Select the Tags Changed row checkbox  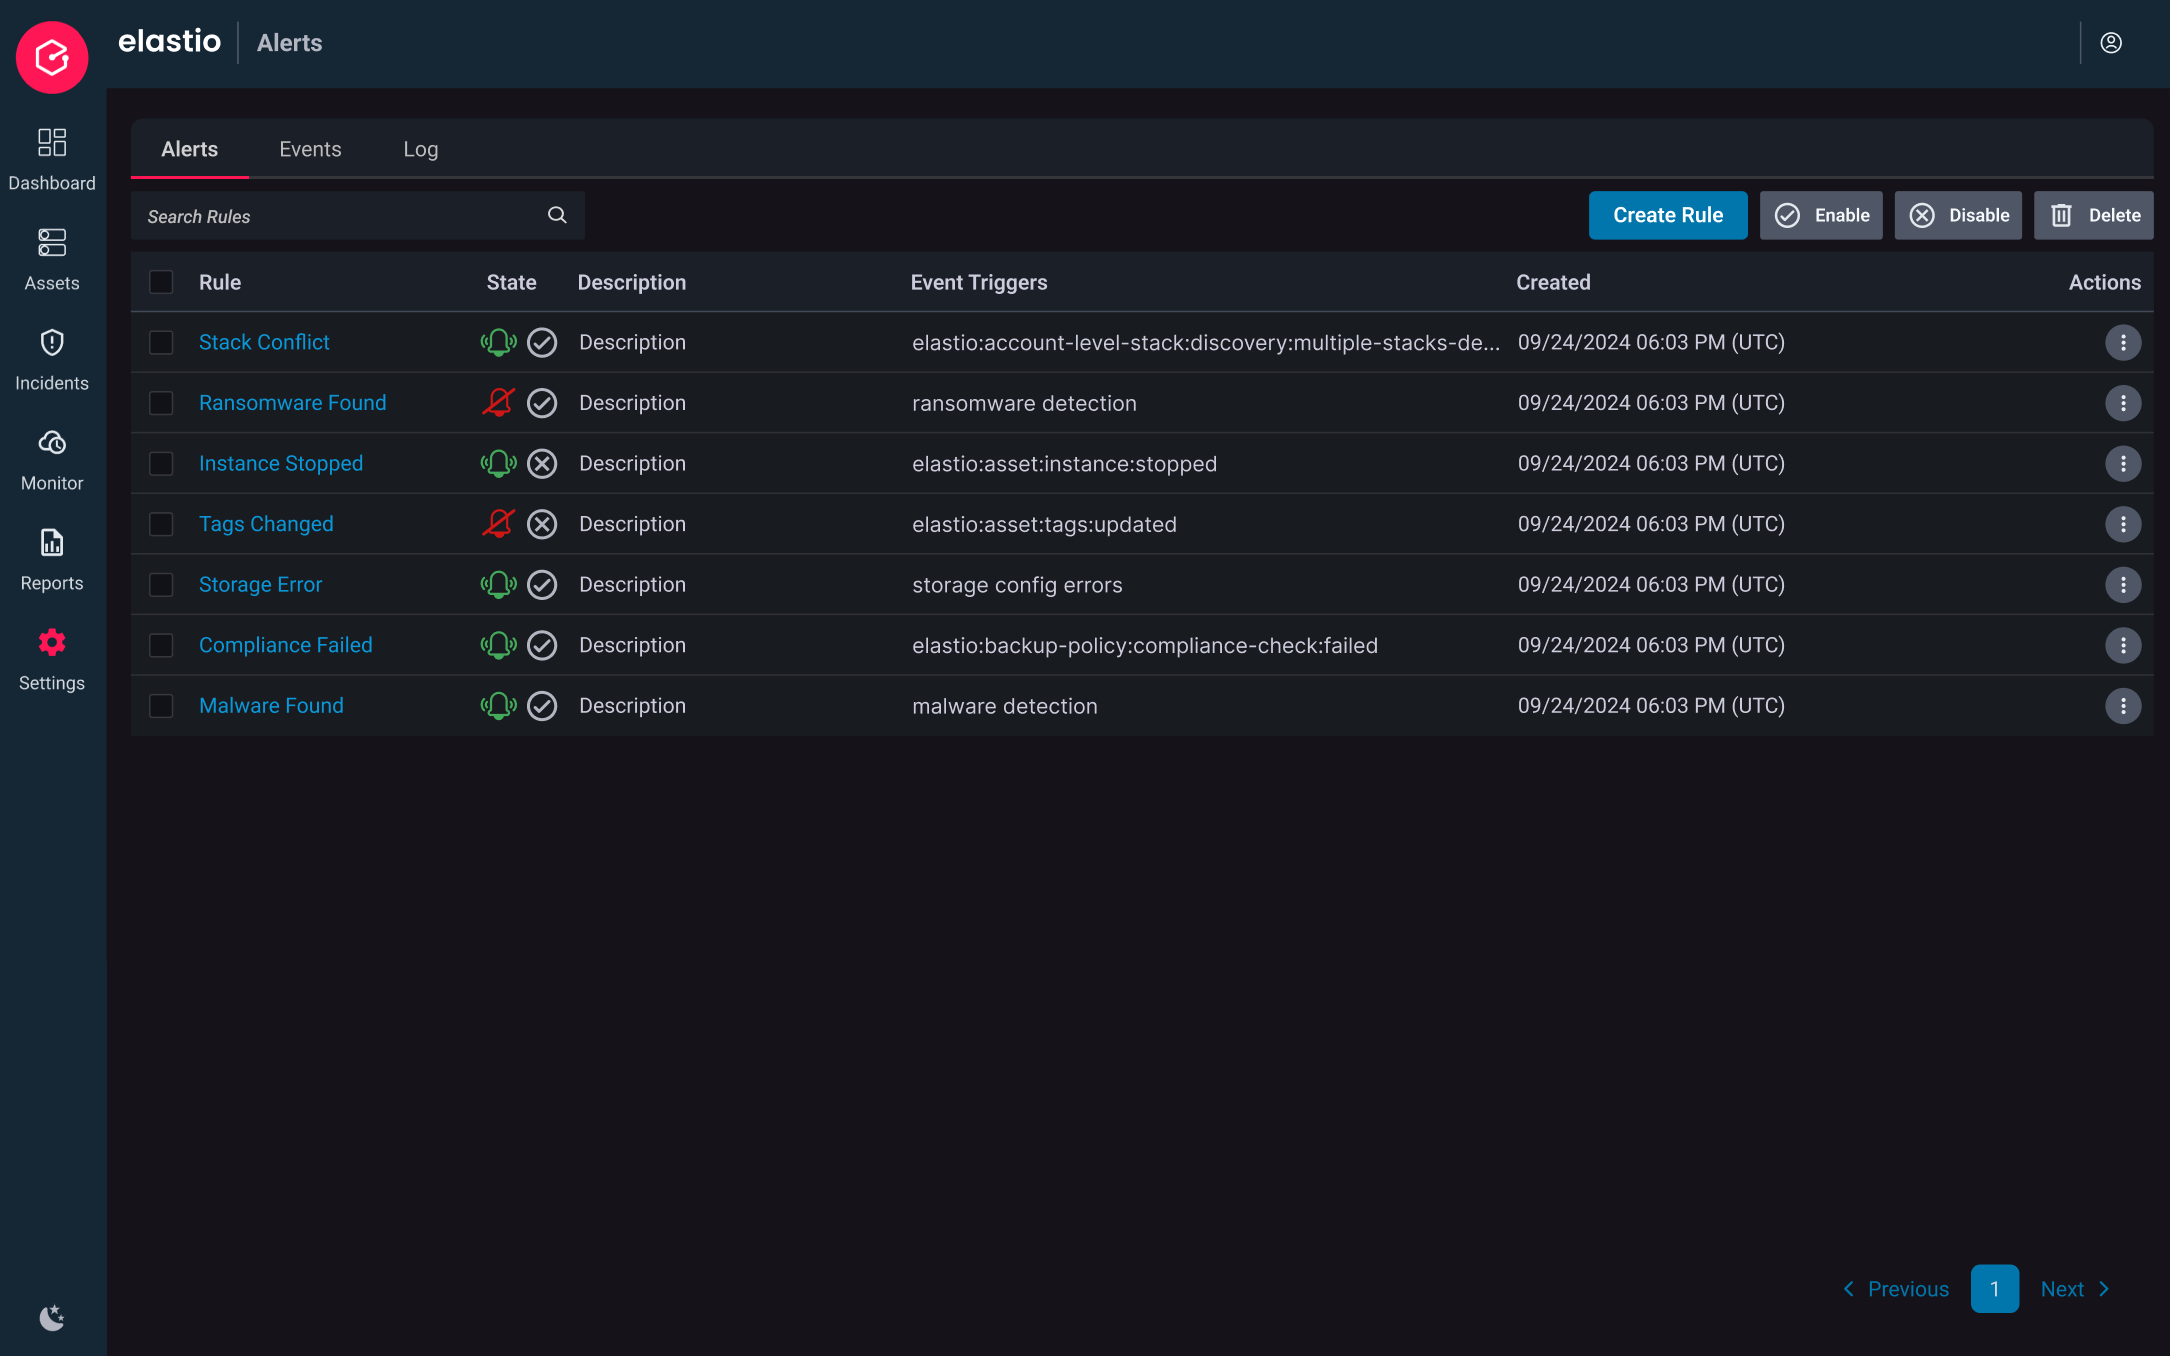pyautogui.click(x=161, y=524)
